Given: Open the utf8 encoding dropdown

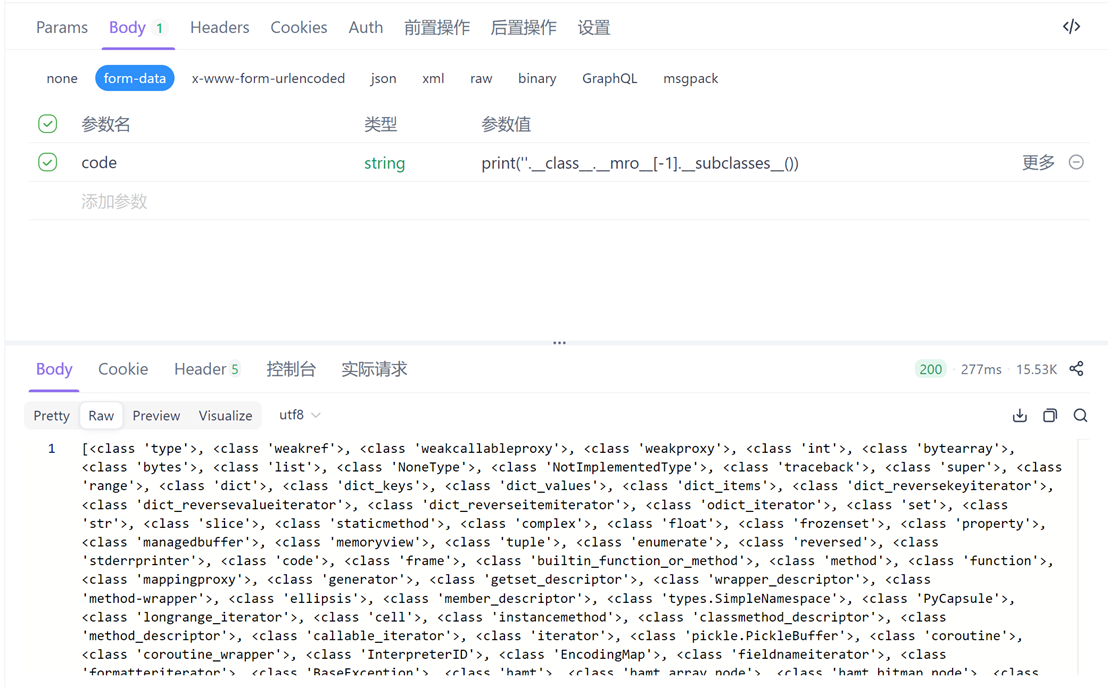Looking at the screenshot, I should 299,415.
